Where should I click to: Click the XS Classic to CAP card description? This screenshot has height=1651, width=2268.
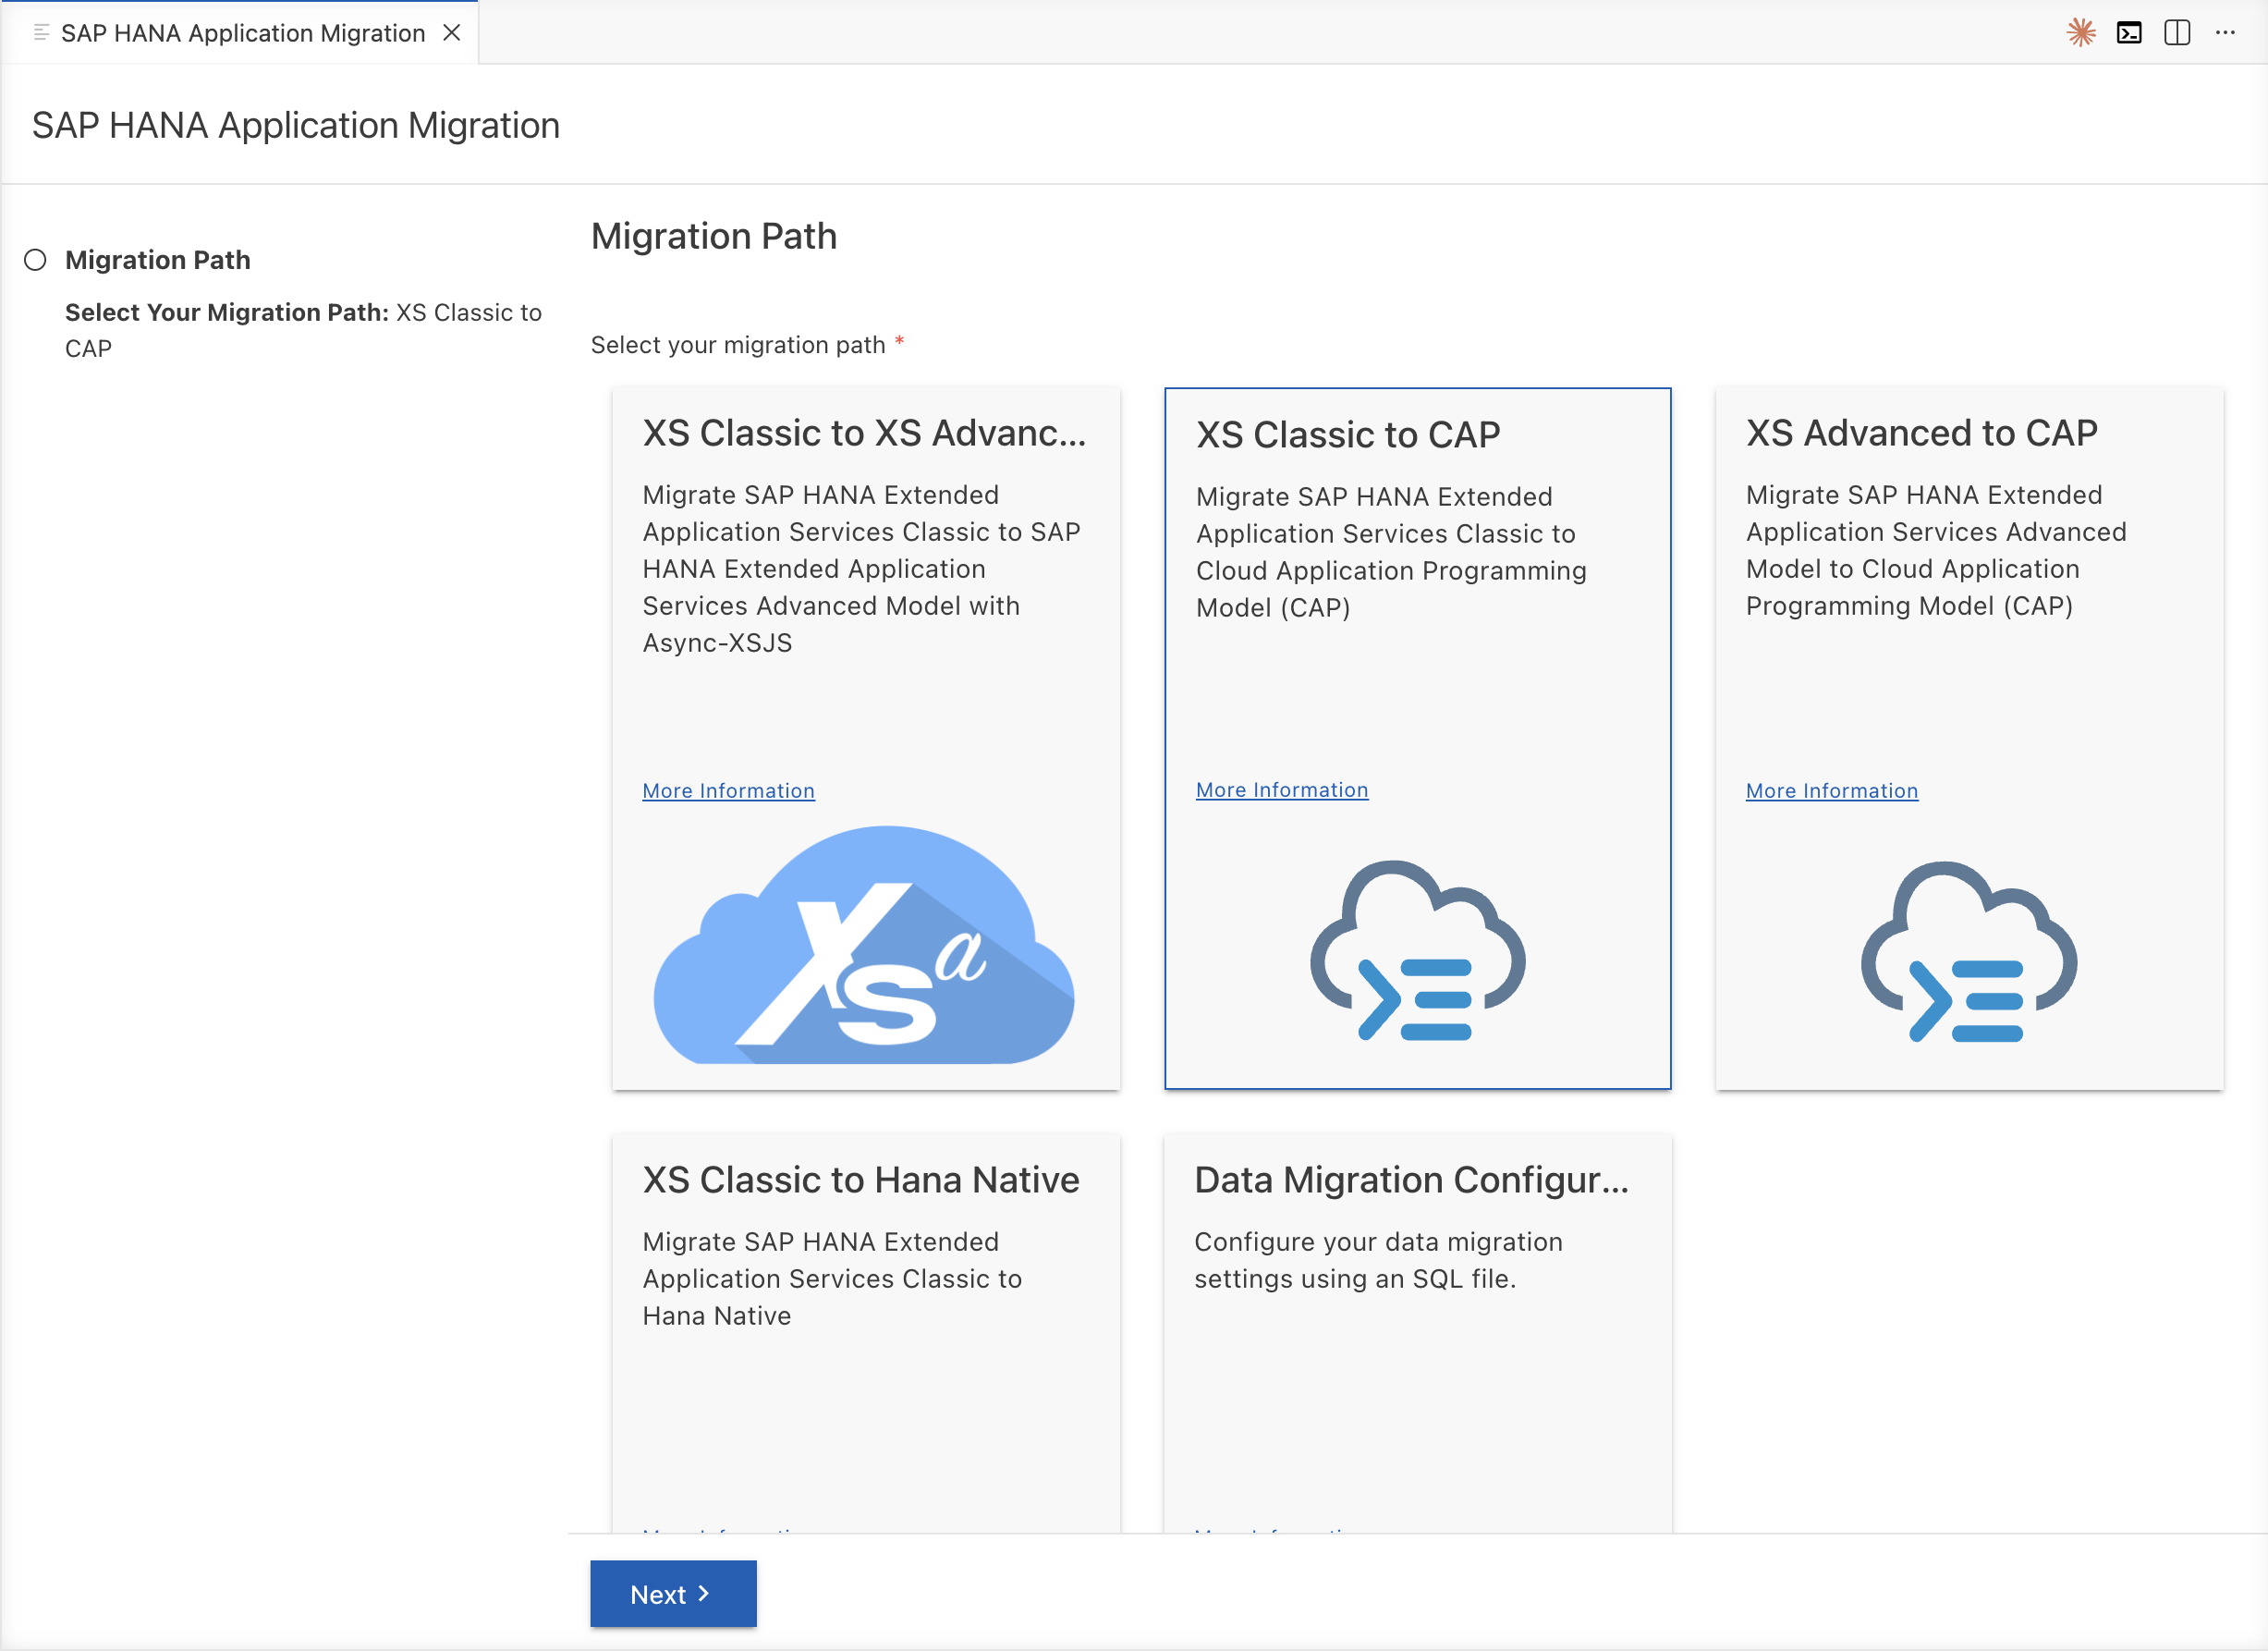(1391, 552)
